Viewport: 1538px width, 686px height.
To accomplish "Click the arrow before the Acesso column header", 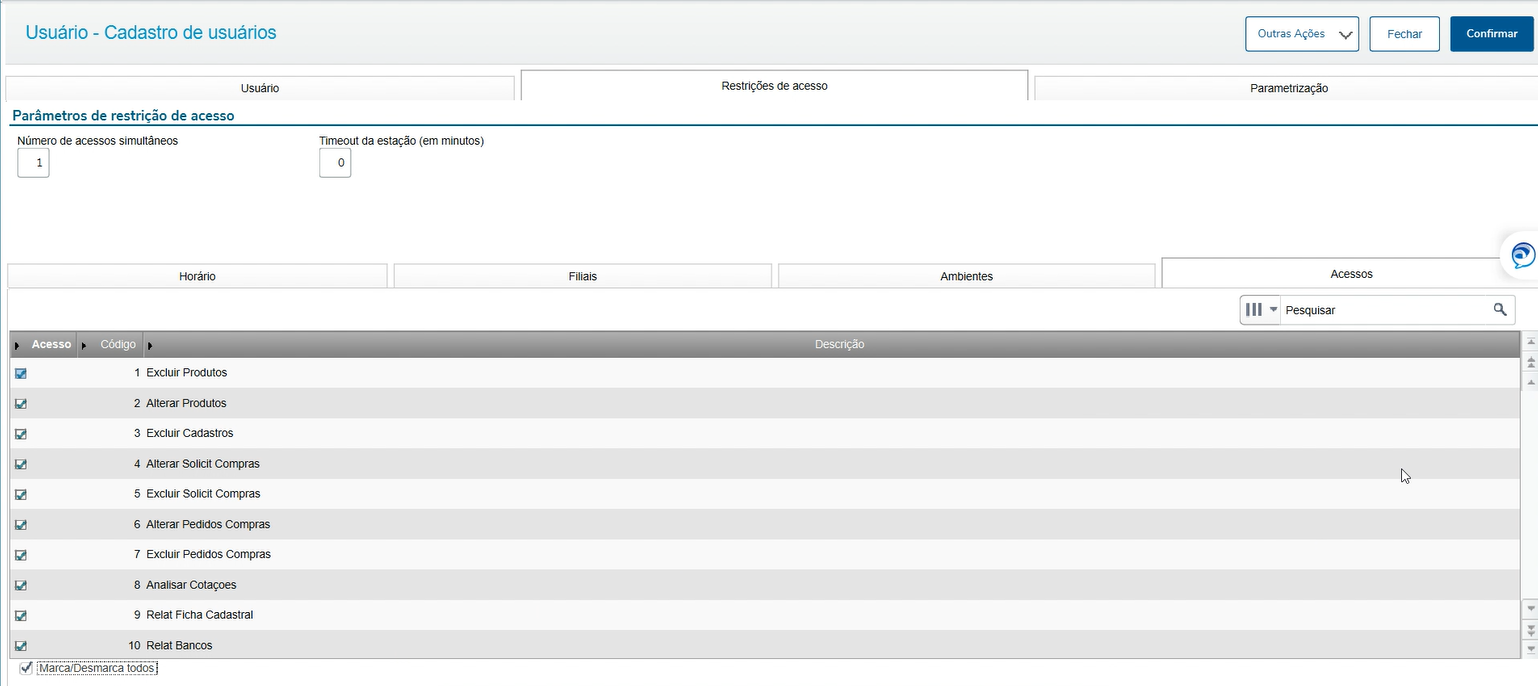I will click(18, 345).
